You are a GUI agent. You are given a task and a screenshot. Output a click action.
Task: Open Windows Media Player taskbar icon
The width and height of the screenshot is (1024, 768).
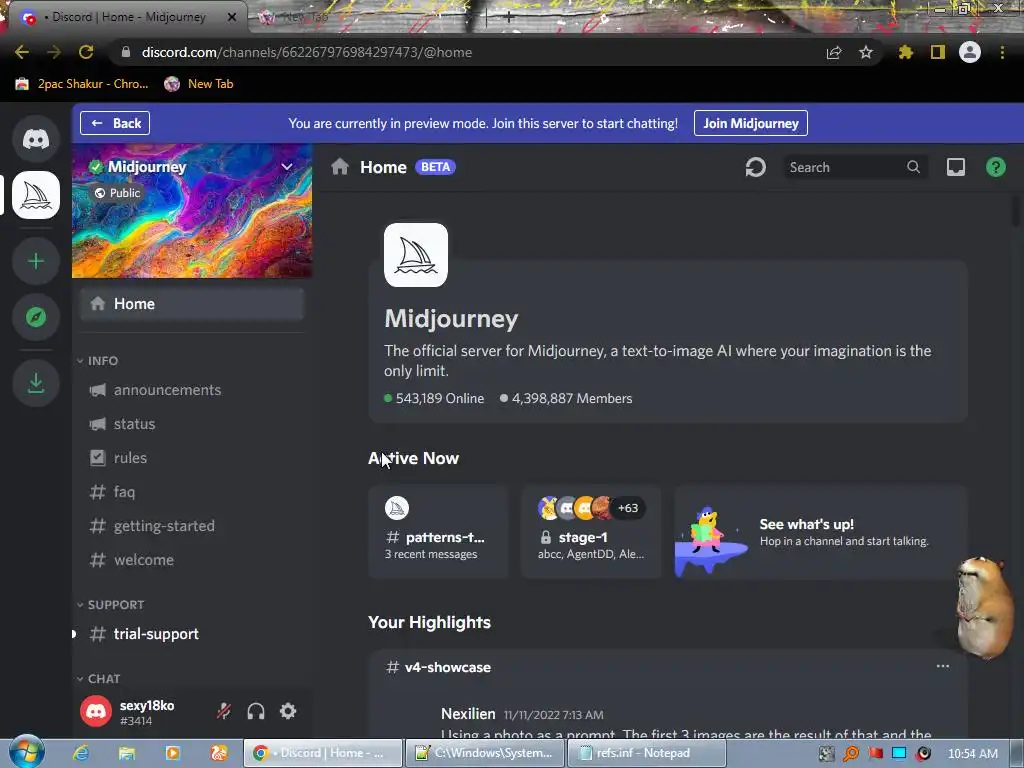point(172,753)
